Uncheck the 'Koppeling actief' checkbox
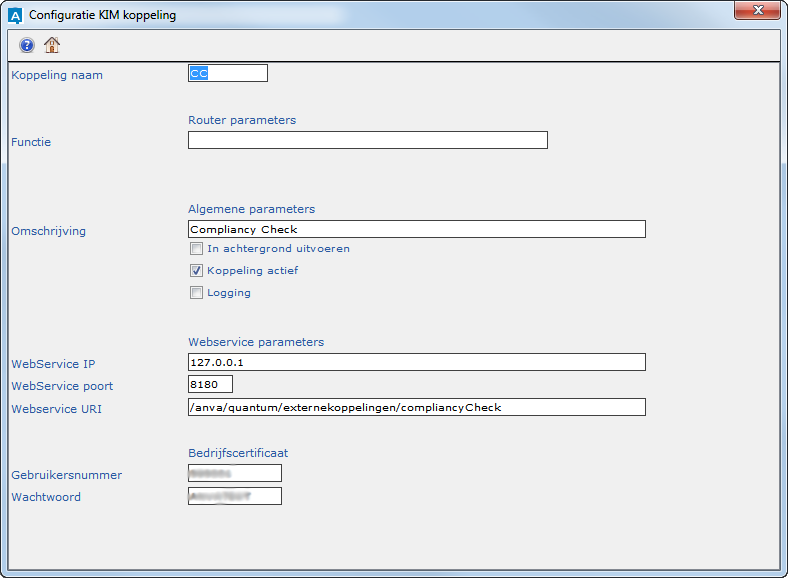 coord(197,271)
